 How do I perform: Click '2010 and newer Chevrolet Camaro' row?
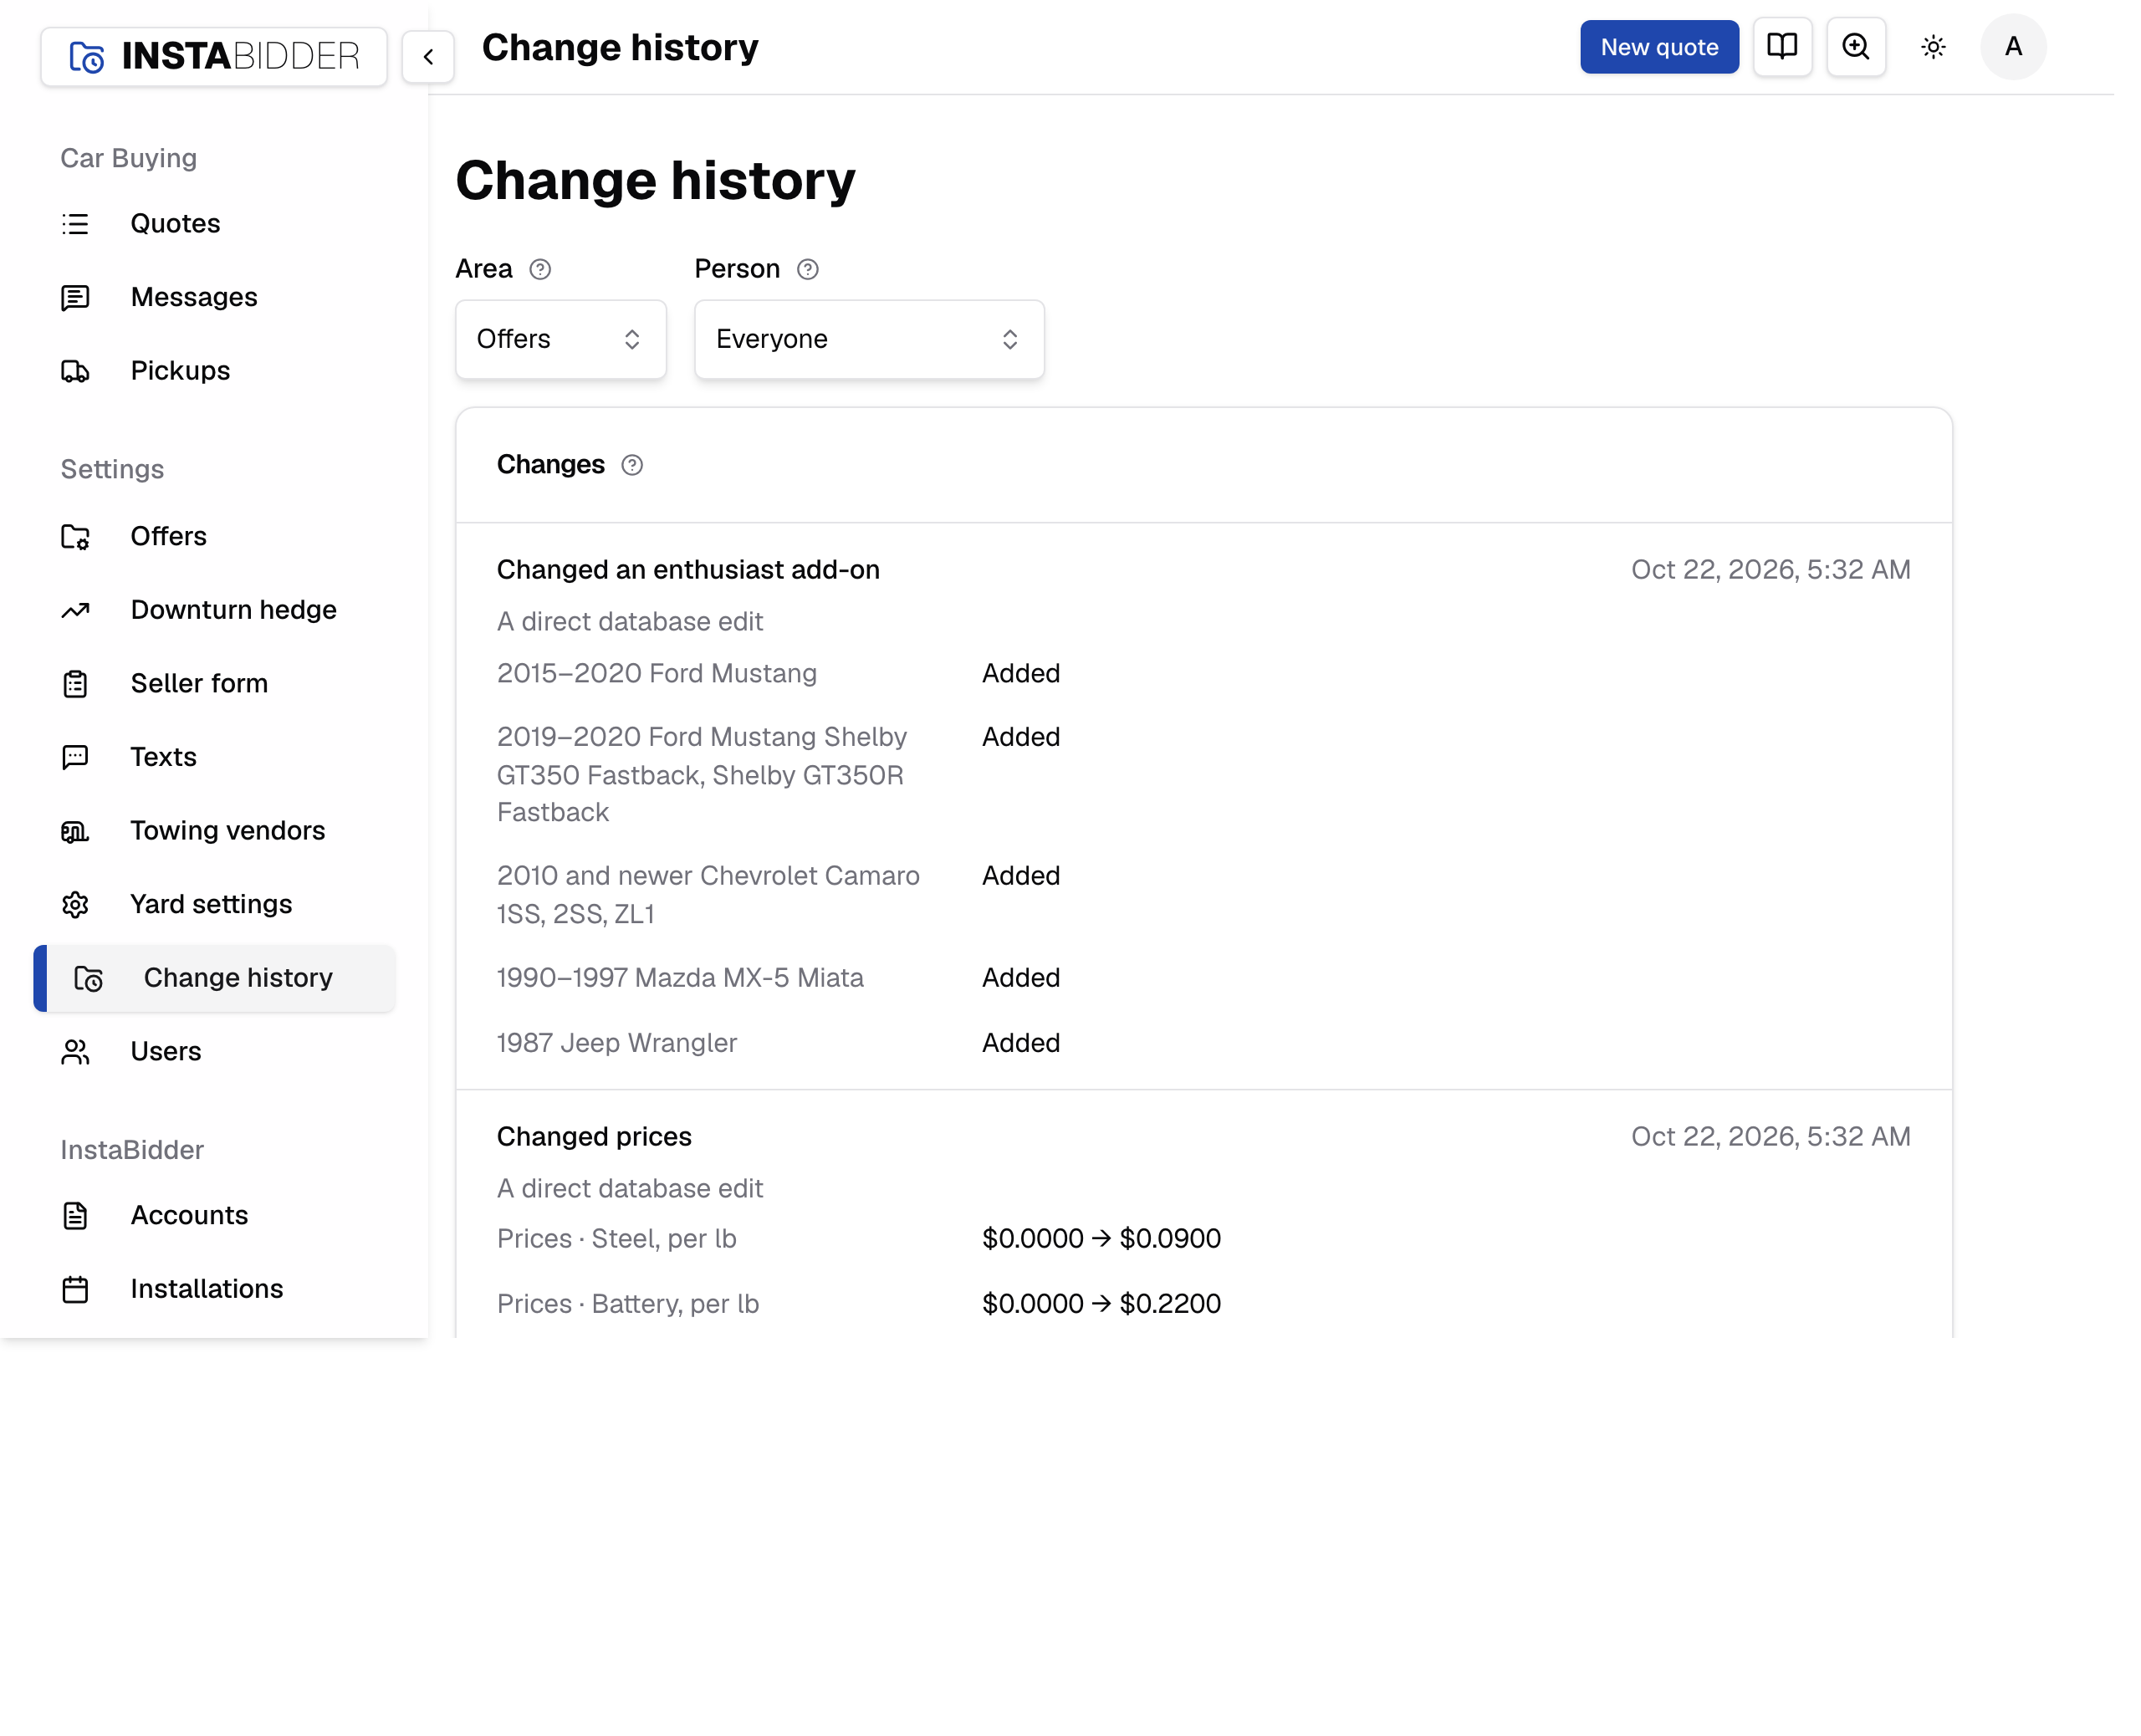[1203, 895]
